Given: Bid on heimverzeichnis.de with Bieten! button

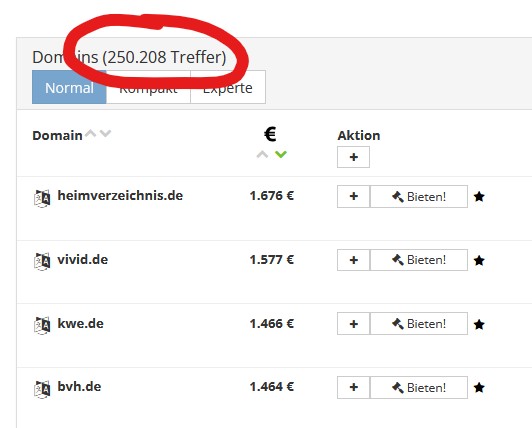Looking at the screenshot, I should coord(419,197).
